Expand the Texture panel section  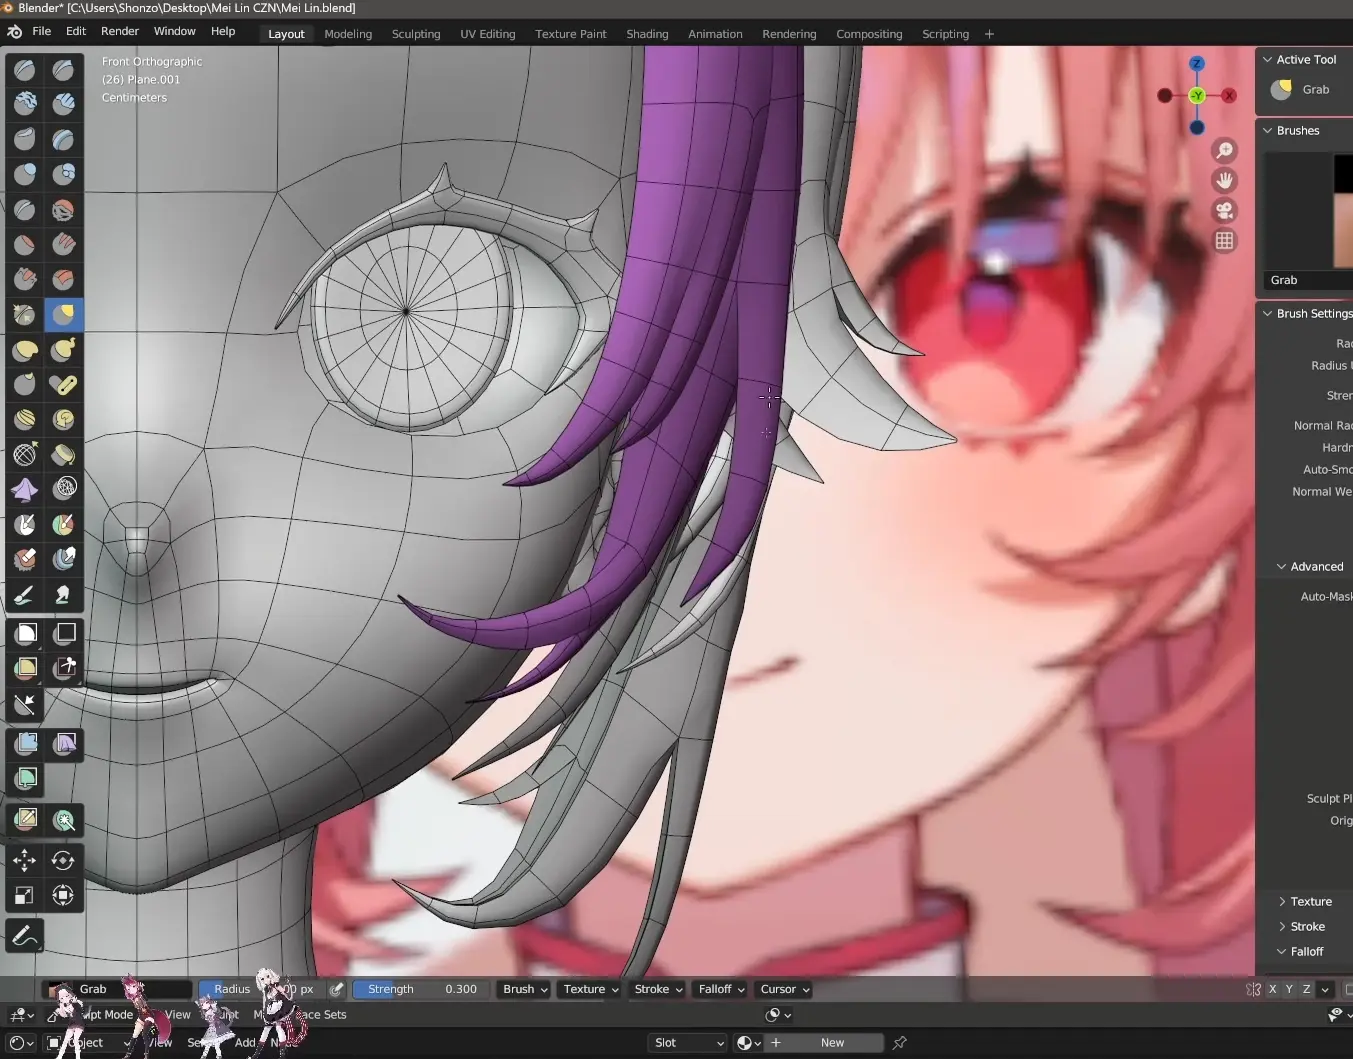coord(1310,902)
